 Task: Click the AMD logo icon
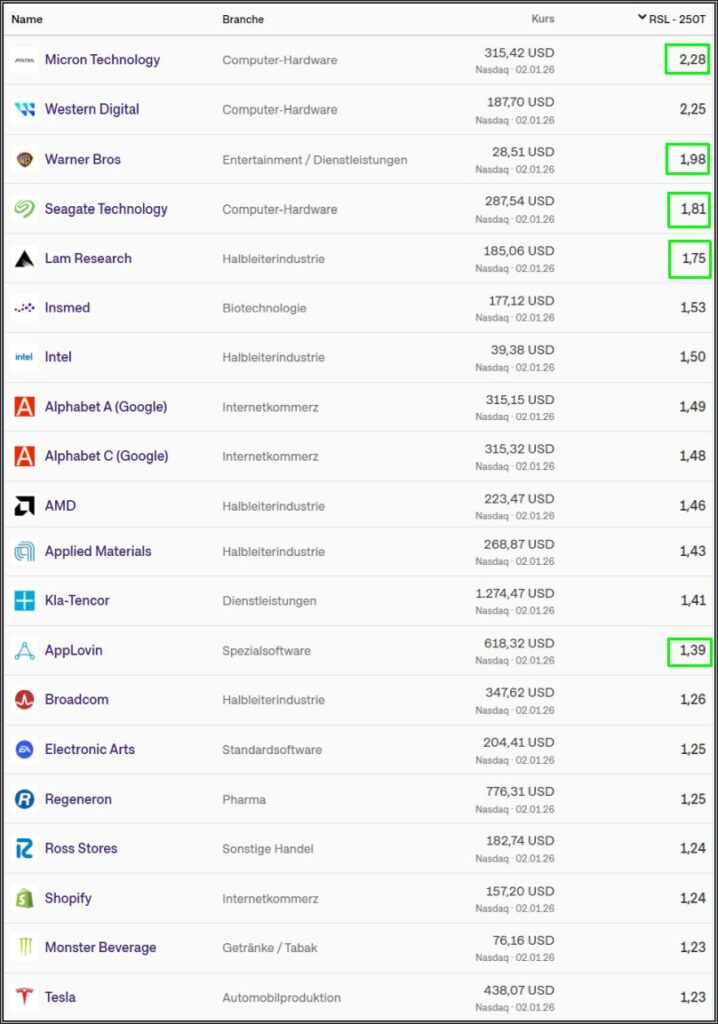tap(24, 506)
